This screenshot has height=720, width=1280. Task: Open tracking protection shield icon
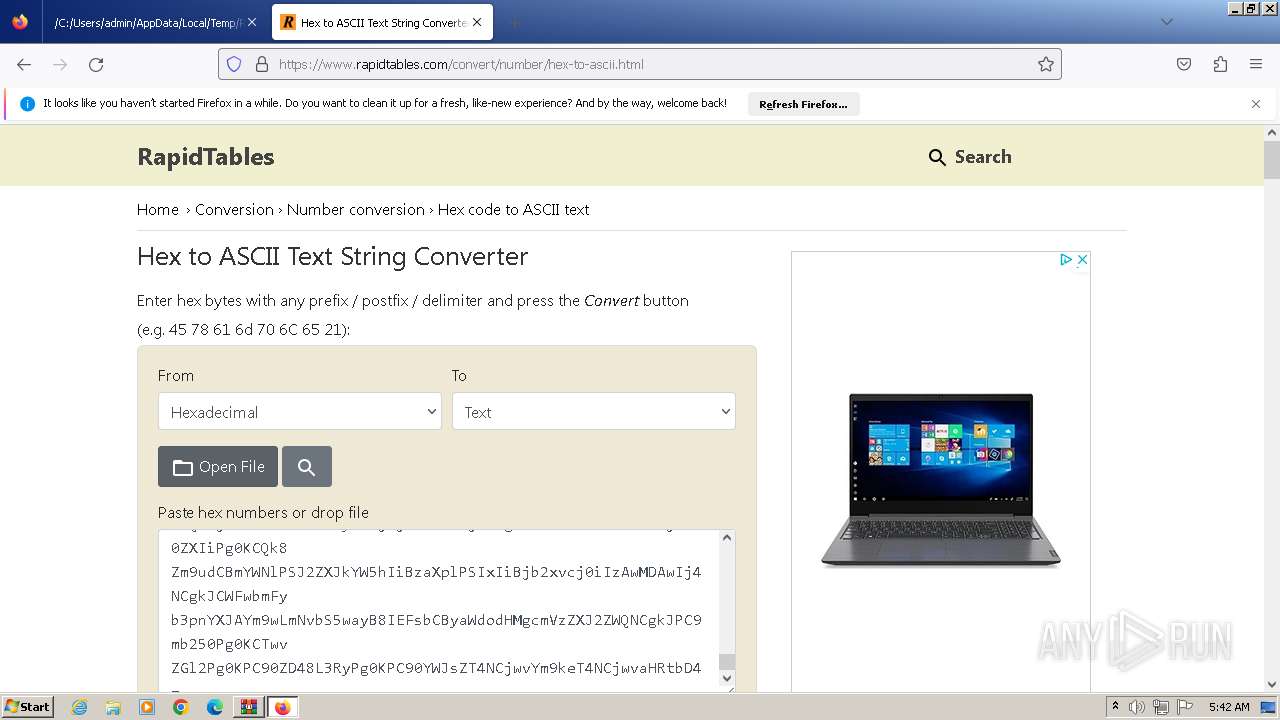(234, 64)
